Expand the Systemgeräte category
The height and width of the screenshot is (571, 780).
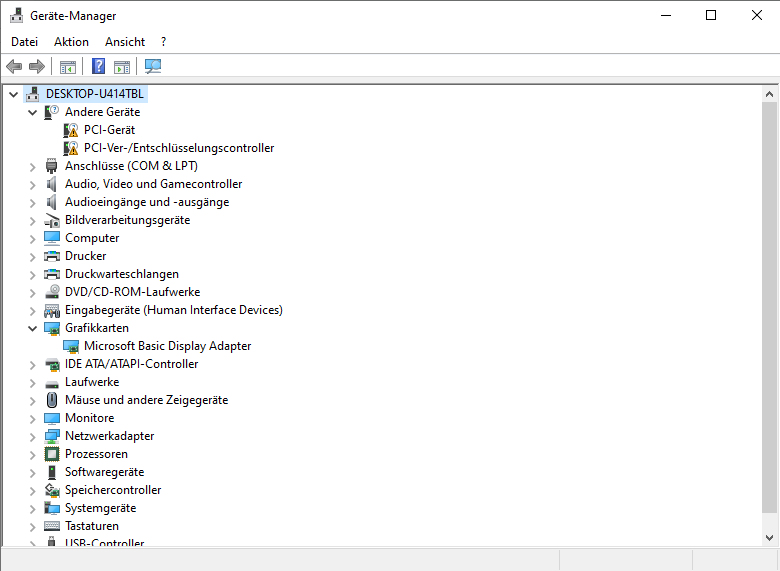(x=32, y=509)
